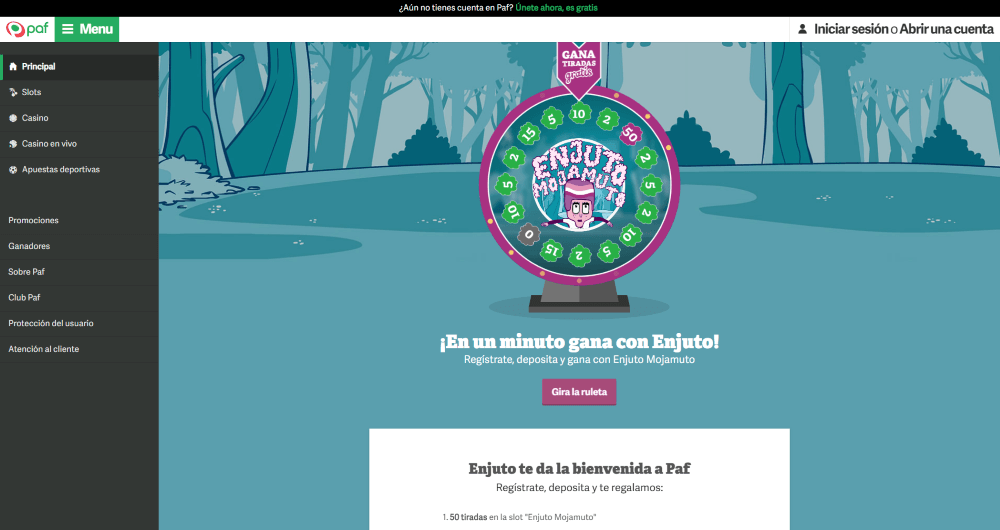Viewport: 1000px width, 530px height.
Task: Click the purple 50 badge on wheel
Action: (x=629, y=135)
